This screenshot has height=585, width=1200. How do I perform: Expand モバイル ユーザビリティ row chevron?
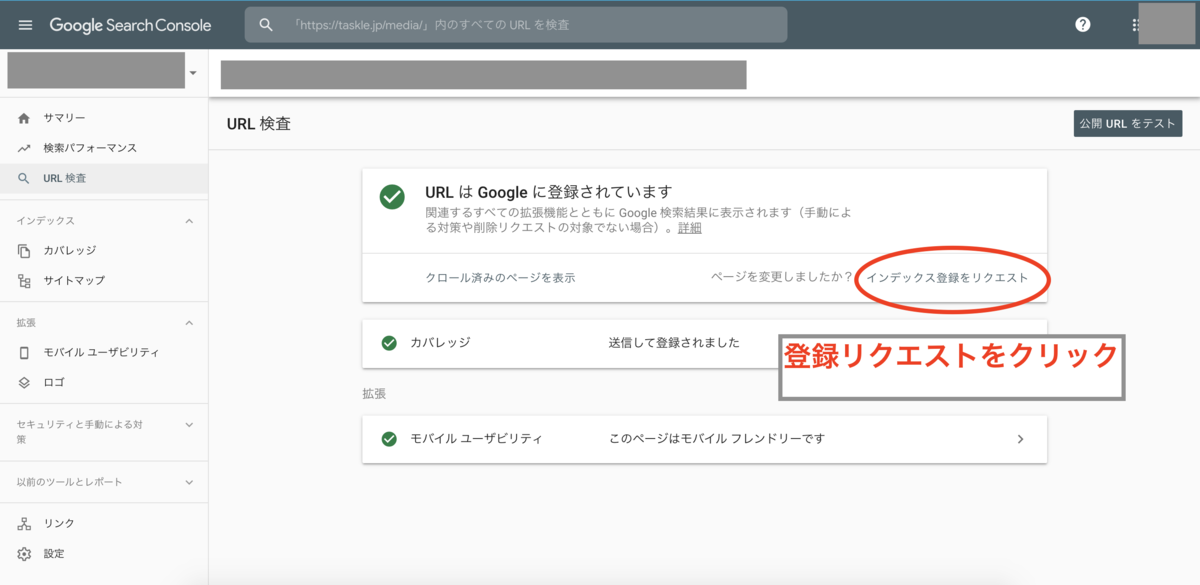tap(1020, 439)
